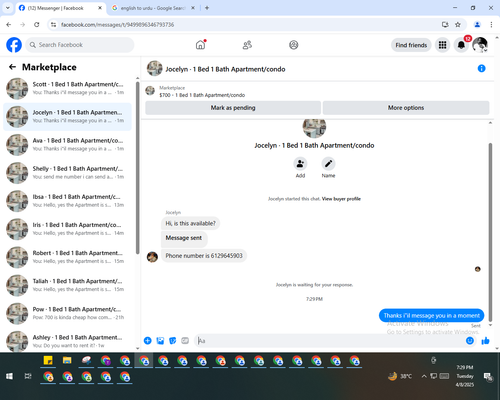This screenshot has height=400, width=500.
Task: Click the Add people icon
Action: [300, 164]
